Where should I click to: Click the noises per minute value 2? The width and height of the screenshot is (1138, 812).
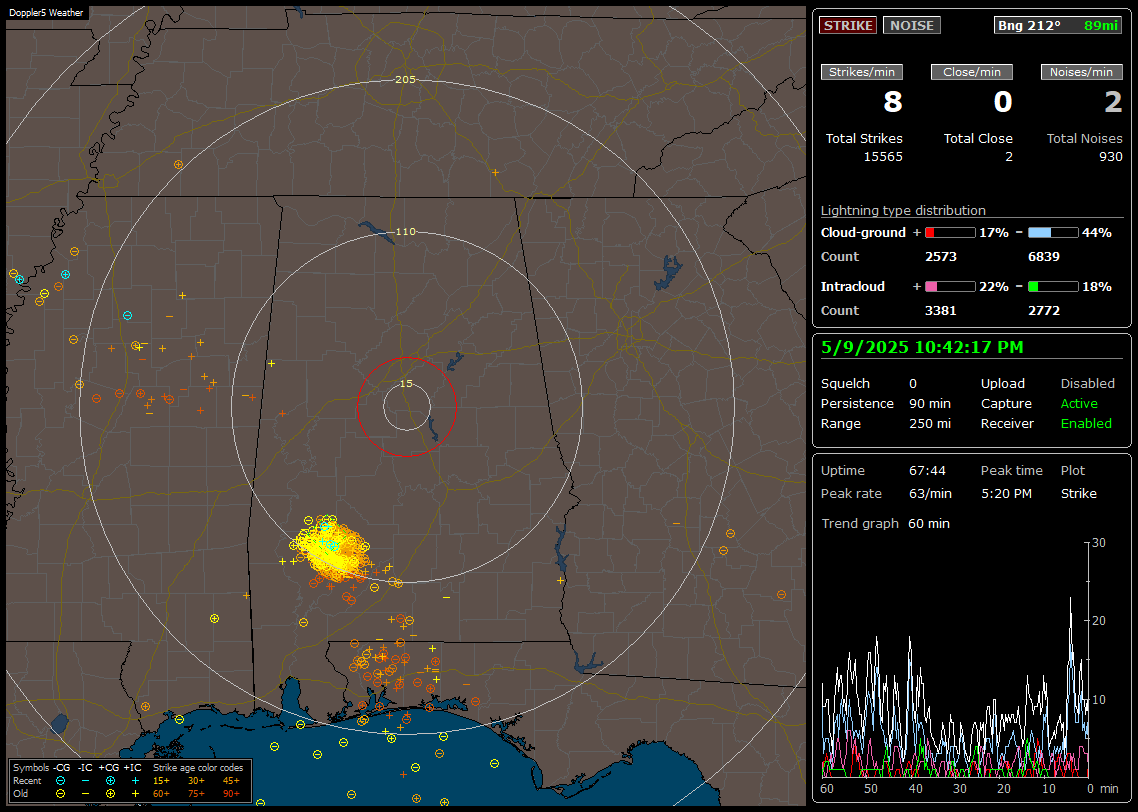coord(1113,102)
